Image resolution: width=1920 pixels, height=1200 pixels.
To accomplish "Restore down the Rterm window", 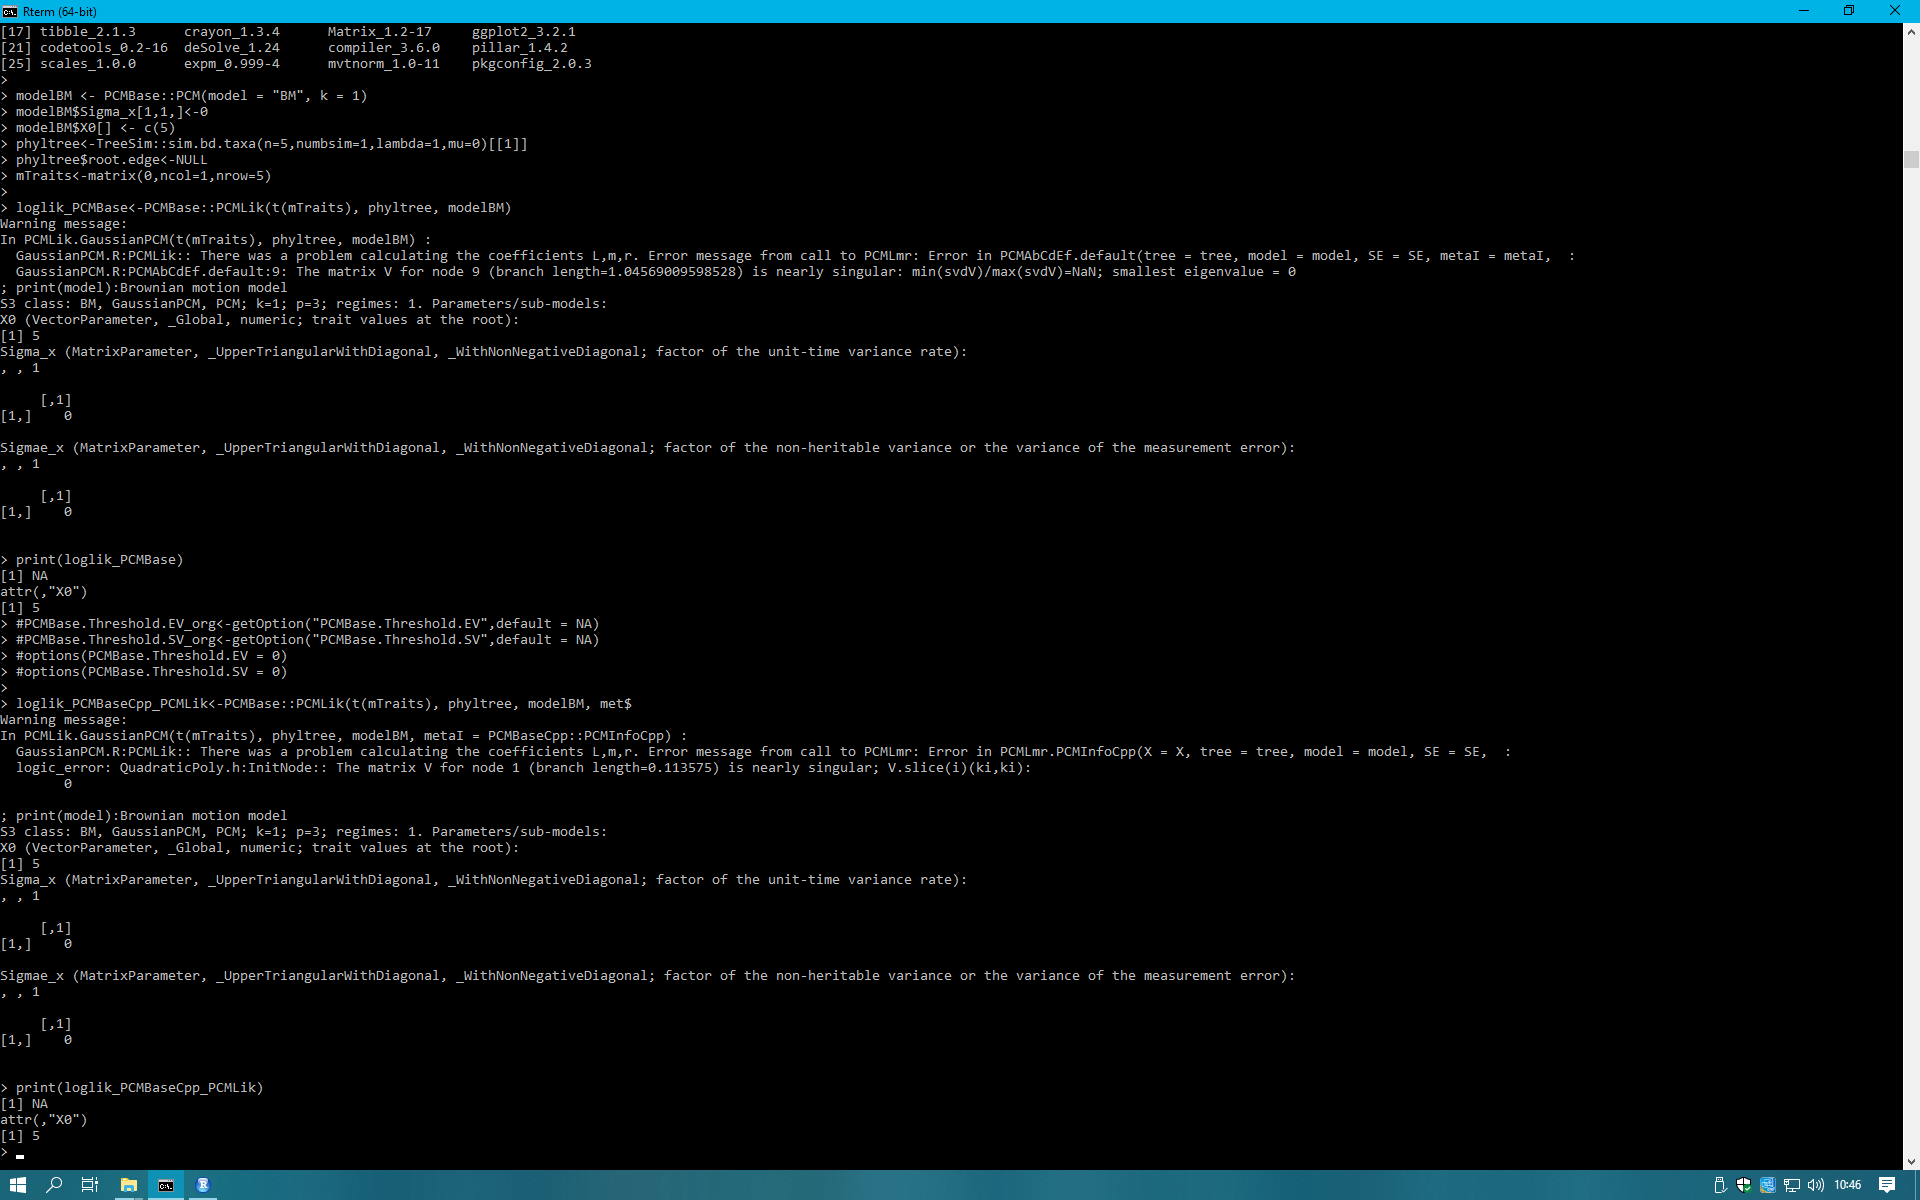I will point(1849,11).
